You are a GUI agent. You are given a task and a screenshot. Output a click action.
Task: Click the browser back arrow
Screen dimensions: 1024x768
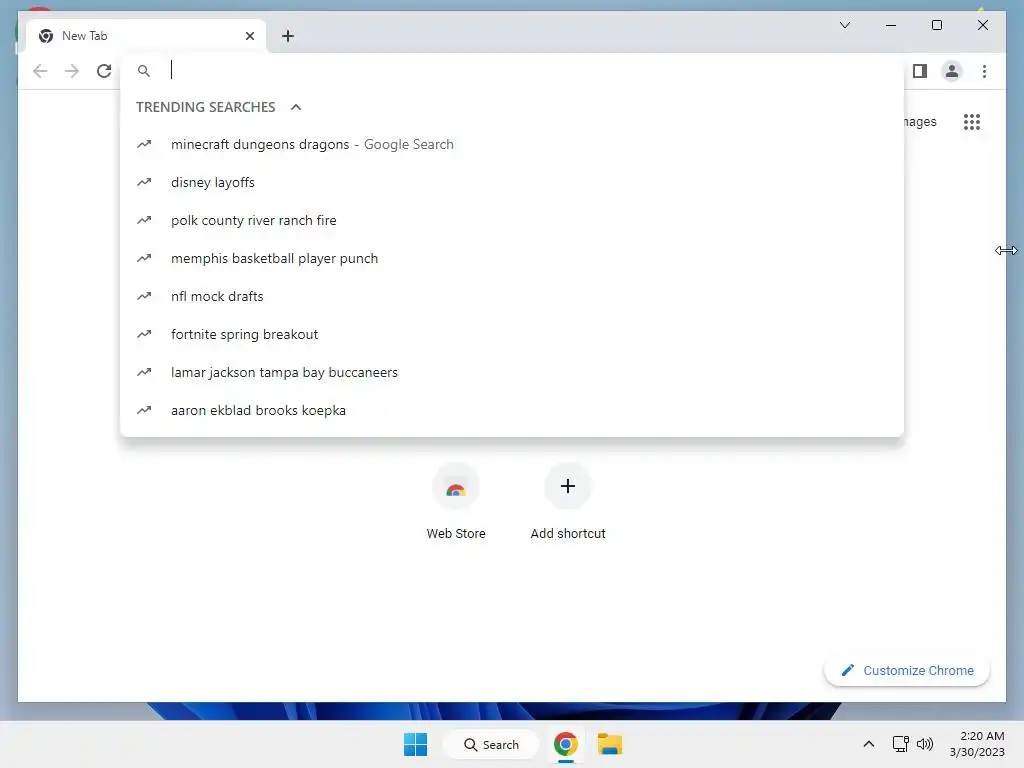click(40, 71)
